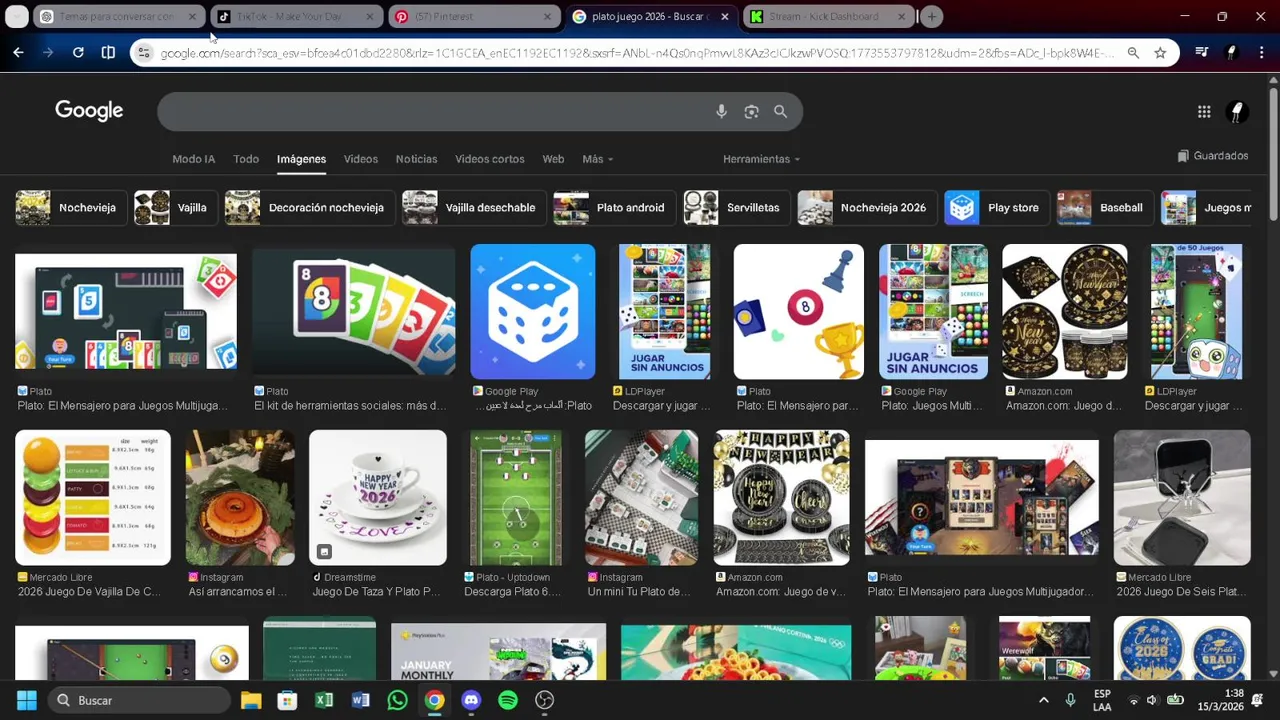Select the Web search tab

[553, 159]
